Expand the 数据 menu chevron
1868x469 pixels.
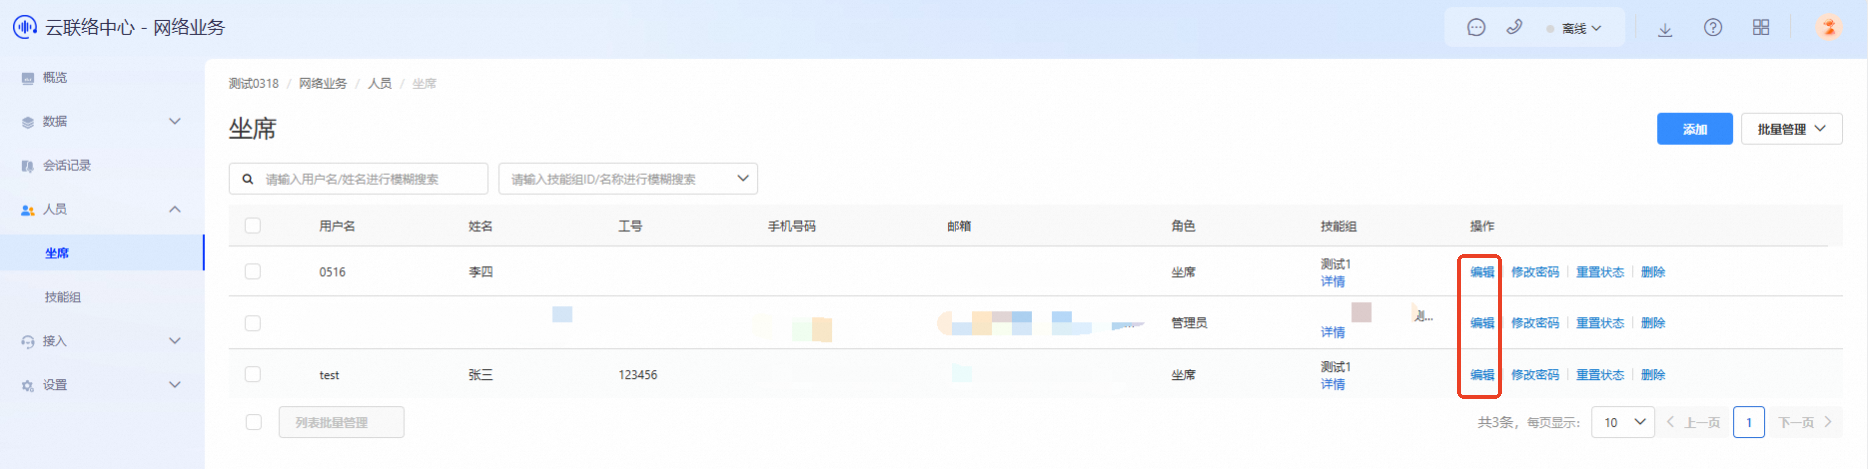click(x=175, y=121)
